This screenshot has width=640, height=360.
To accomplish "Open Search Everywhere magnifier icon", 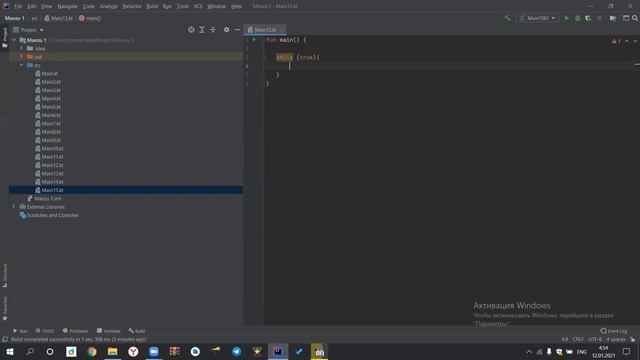I will pos(635,18).
